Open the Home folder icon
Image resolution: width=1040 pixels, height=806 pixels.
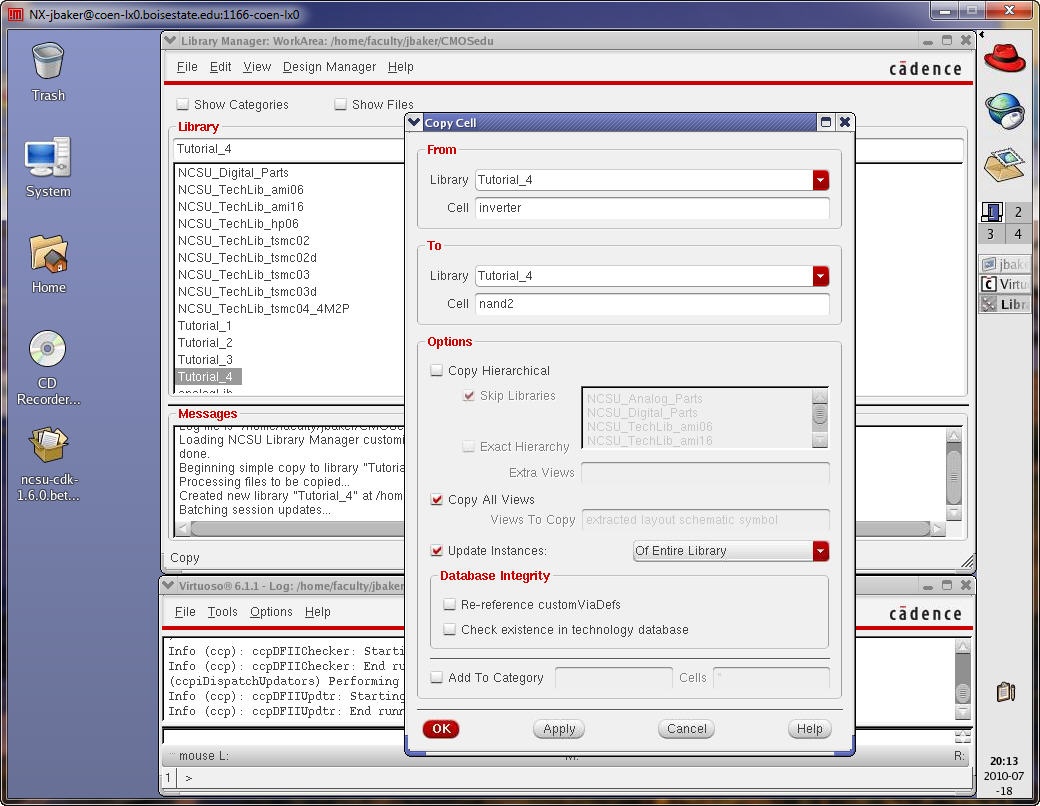pos(47,255)
